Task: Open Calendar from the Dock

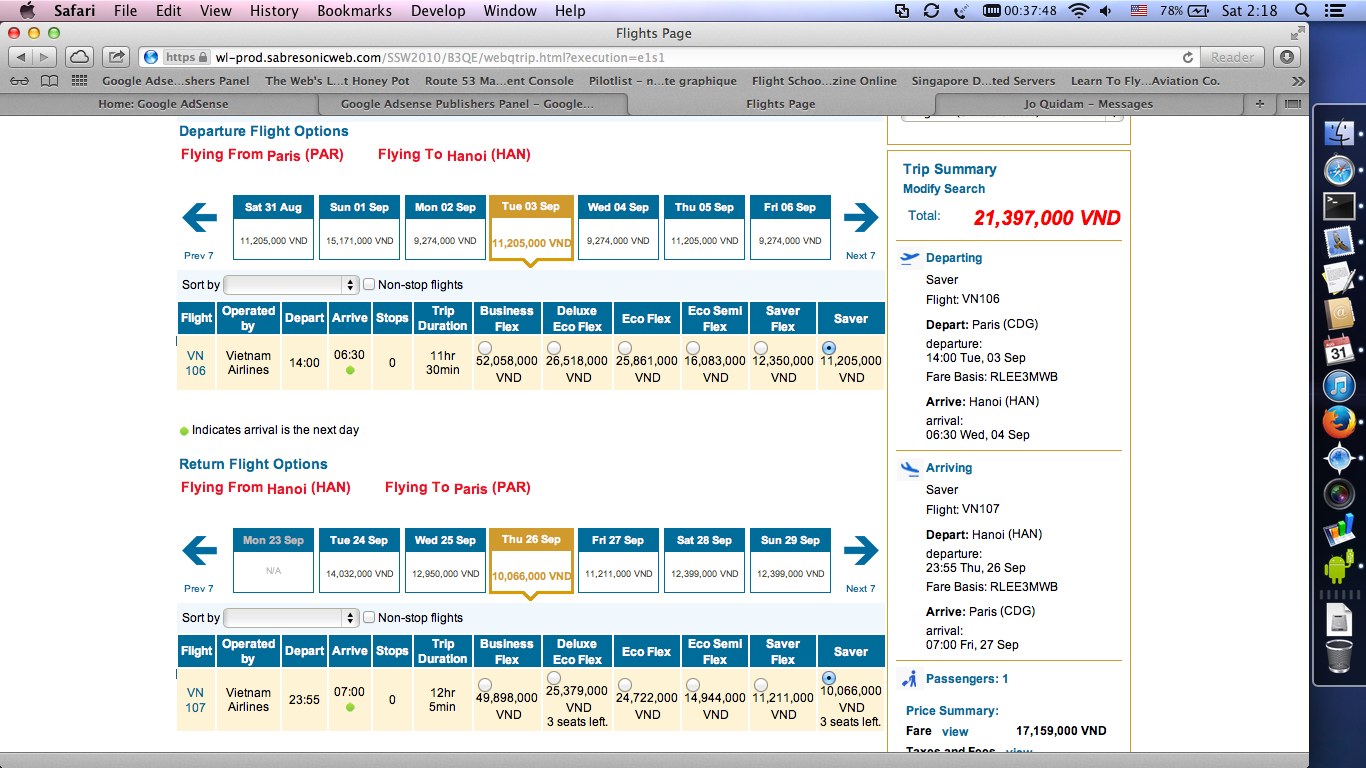Action: [x=1339, y=350]
